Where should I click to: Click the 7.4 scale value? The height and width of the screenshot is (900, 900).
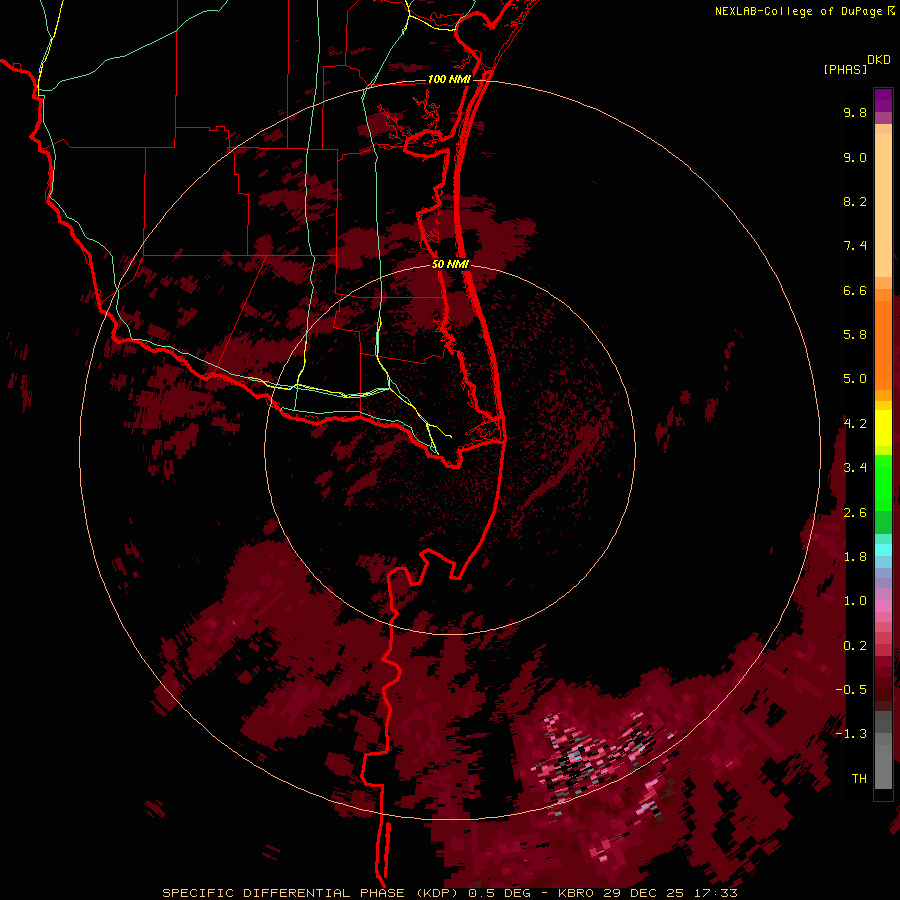point(855,246)
